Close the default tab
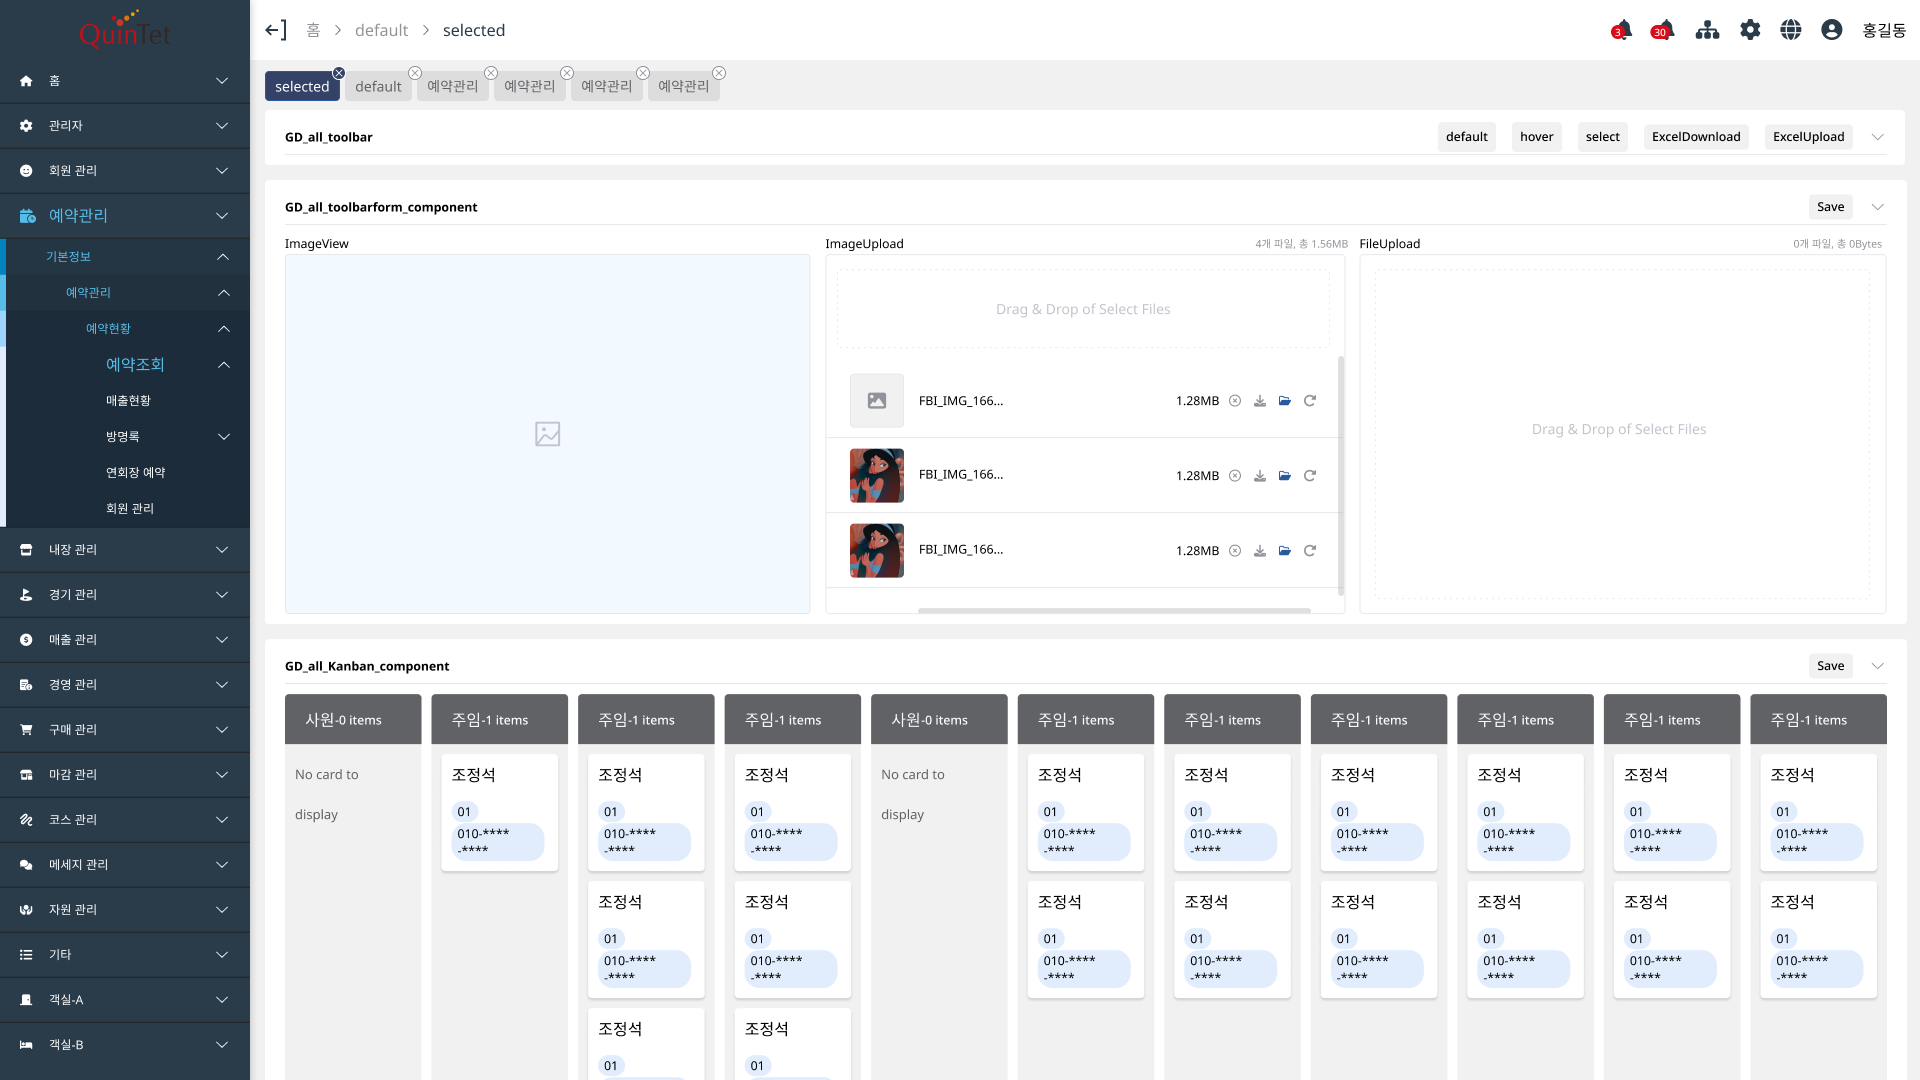This screenshot has height=1080, width=1920. [415, 73]
